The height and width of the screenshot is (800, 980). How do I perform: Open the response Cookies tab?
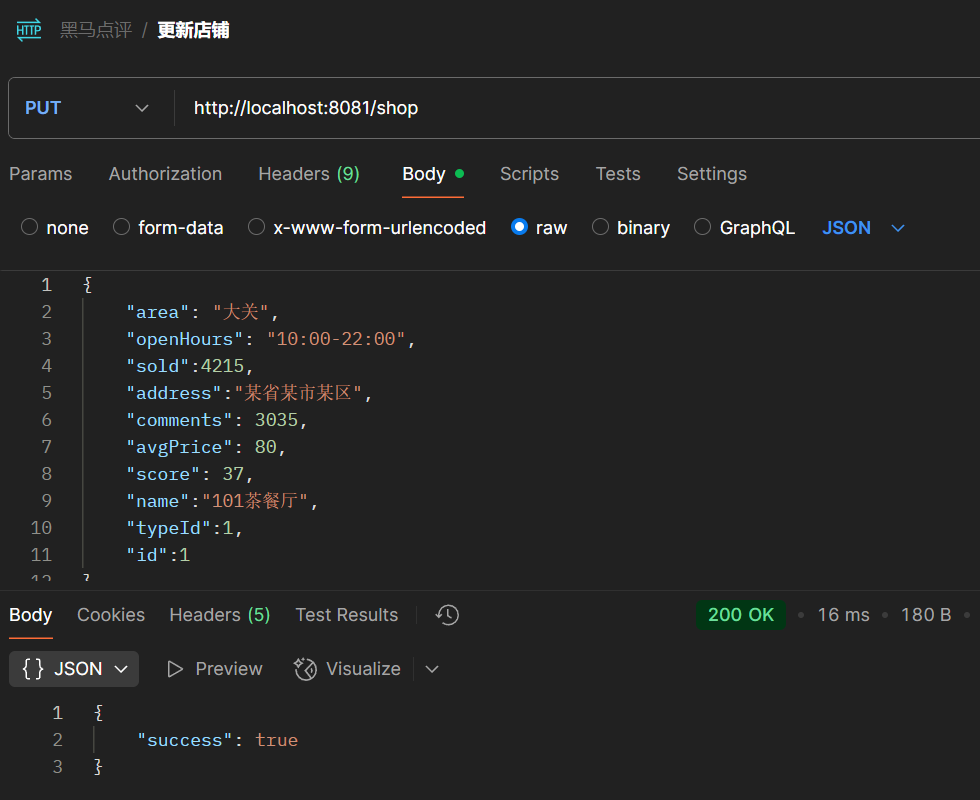(111, 615)
